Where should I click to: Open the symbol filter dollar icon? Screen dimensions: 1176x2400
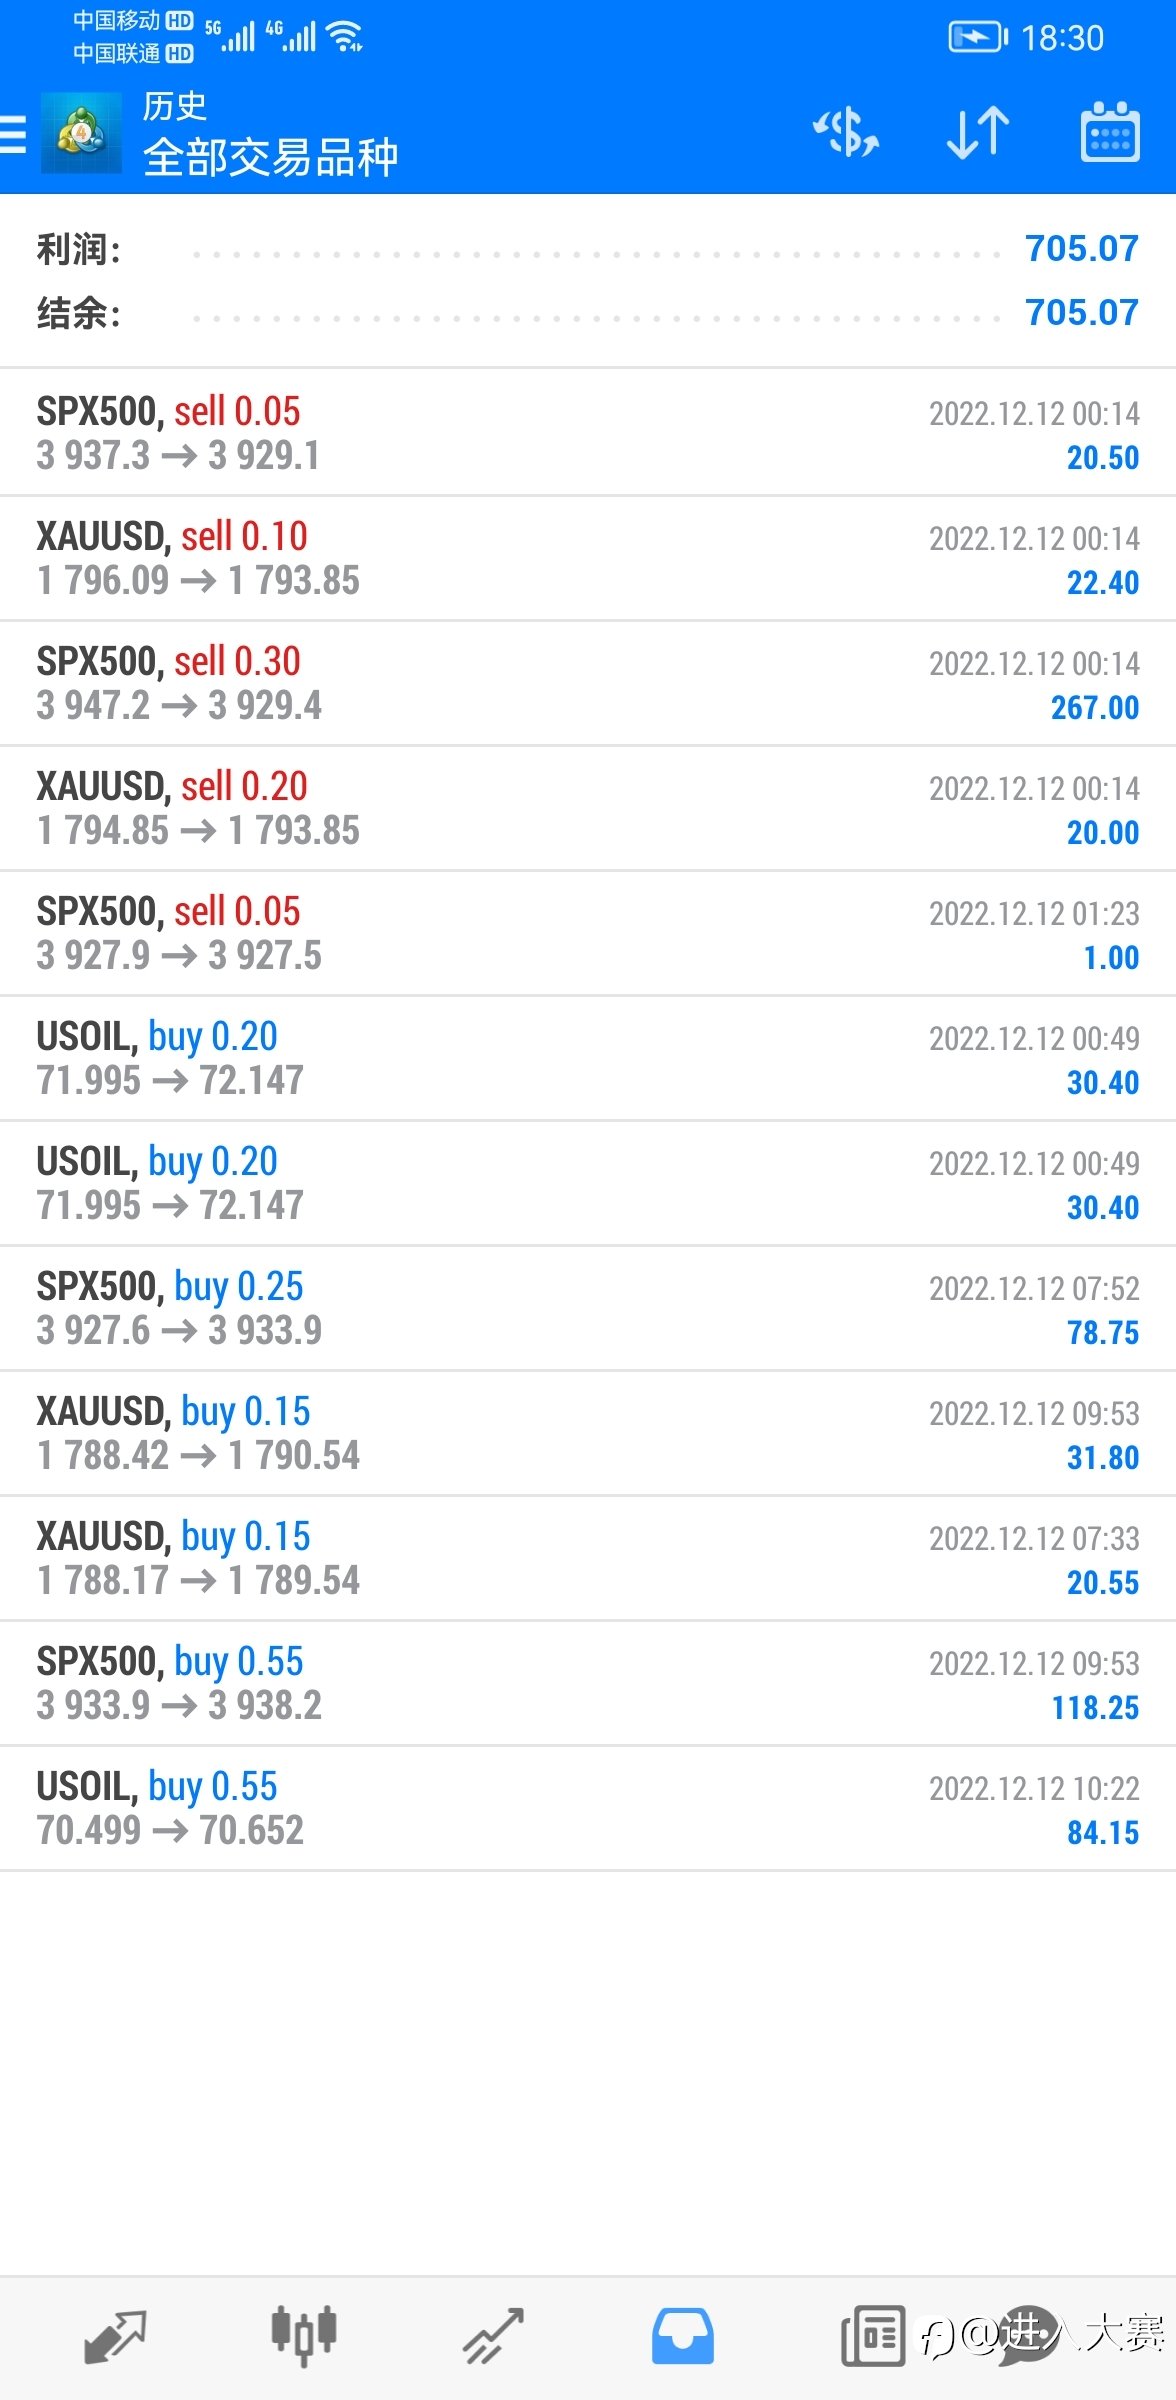(846, 133)
